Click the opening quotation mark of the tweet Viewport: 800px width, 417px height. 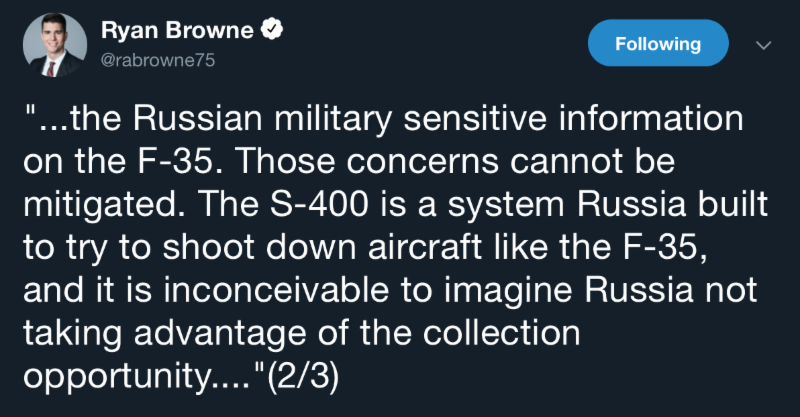[29, 115]
